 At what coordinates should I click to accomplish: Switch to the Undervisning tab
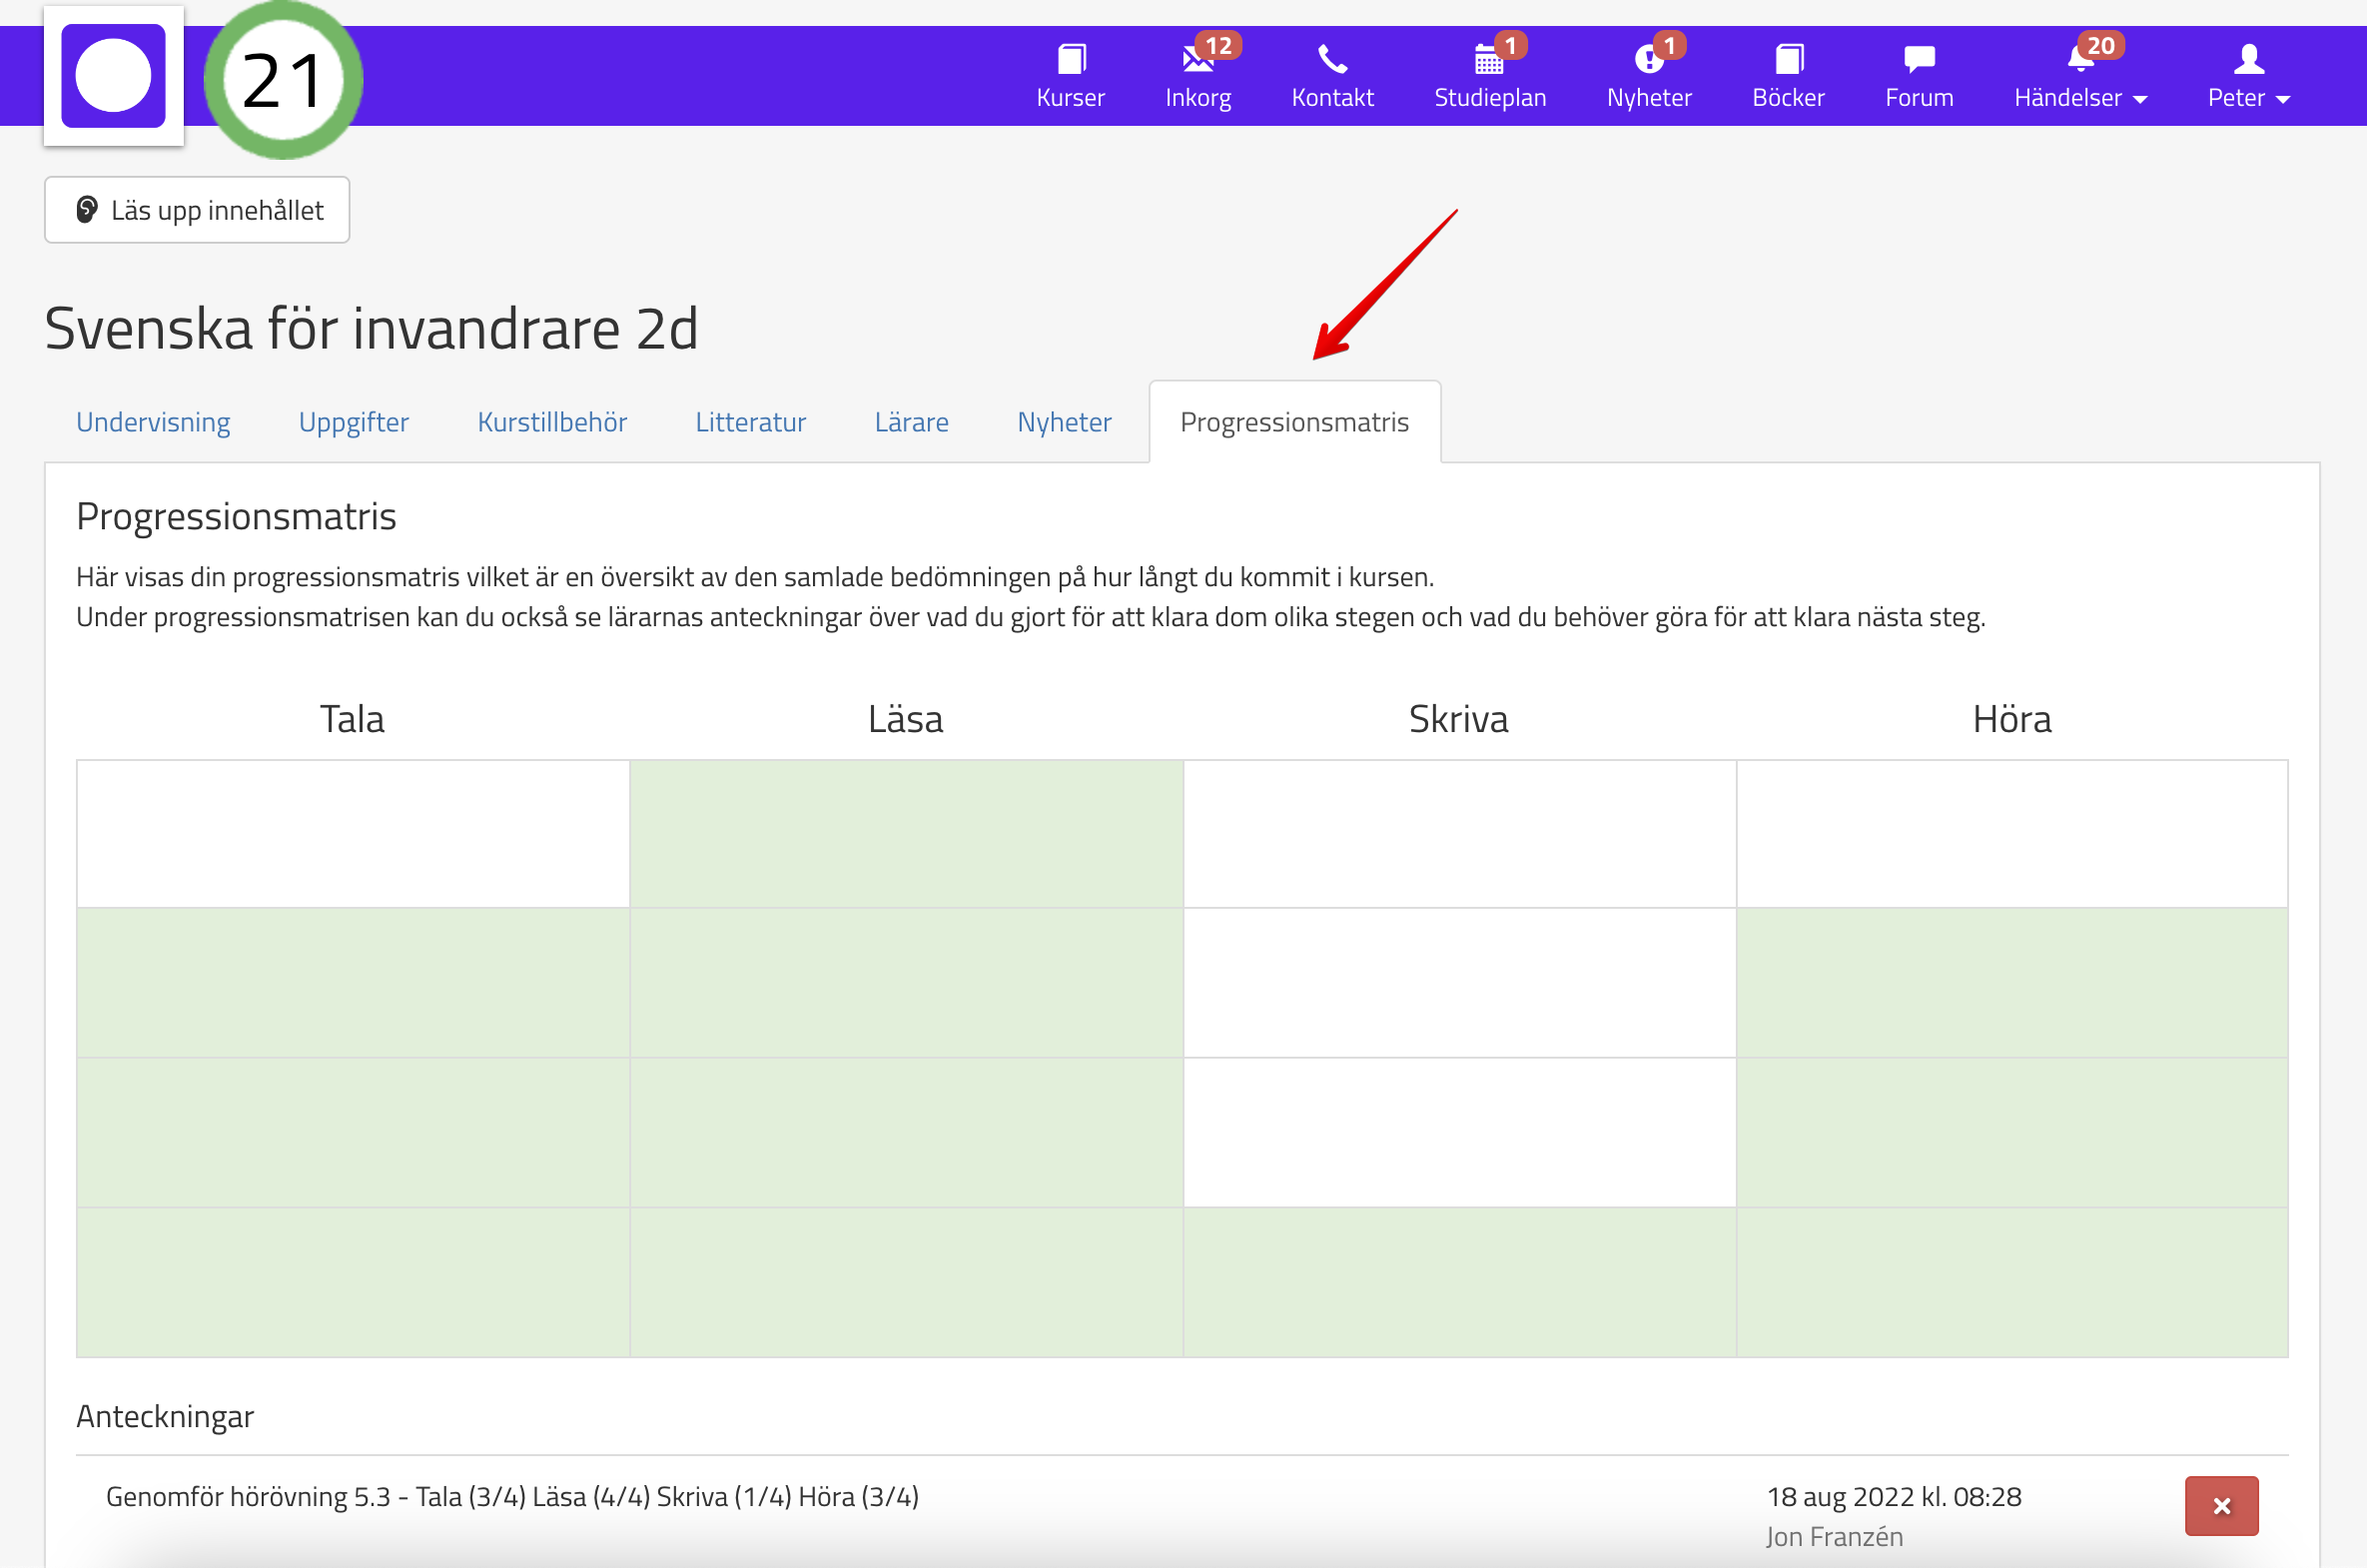(153, 422)
